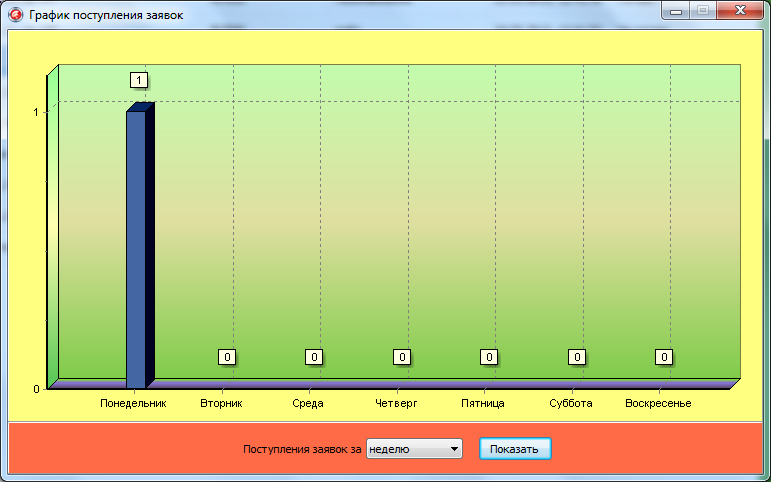Click the Поступления заявок за label
This screenshot has width=771, height=482.
tap(302, 449)
